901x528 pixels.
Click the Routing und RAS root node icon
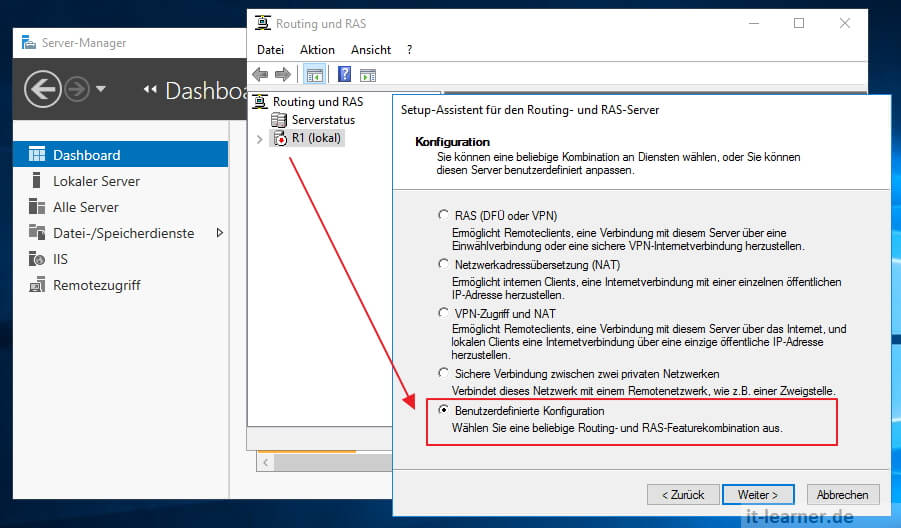(260, 102)
